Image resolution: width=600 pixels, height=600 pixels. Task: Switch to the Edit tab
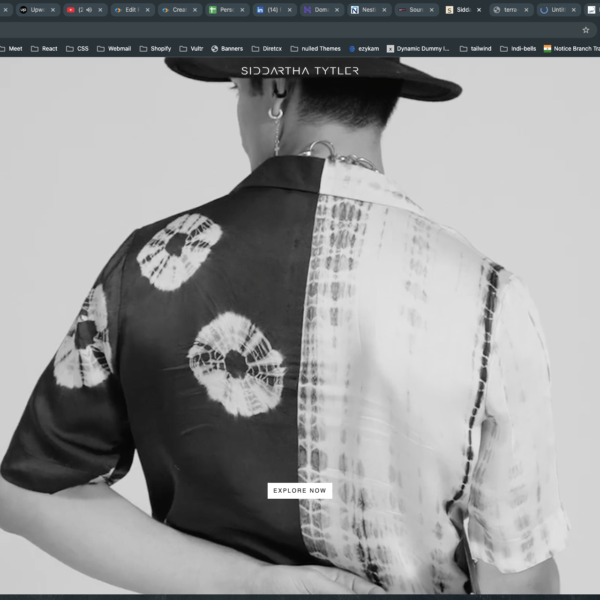click(x=132, y=10)
